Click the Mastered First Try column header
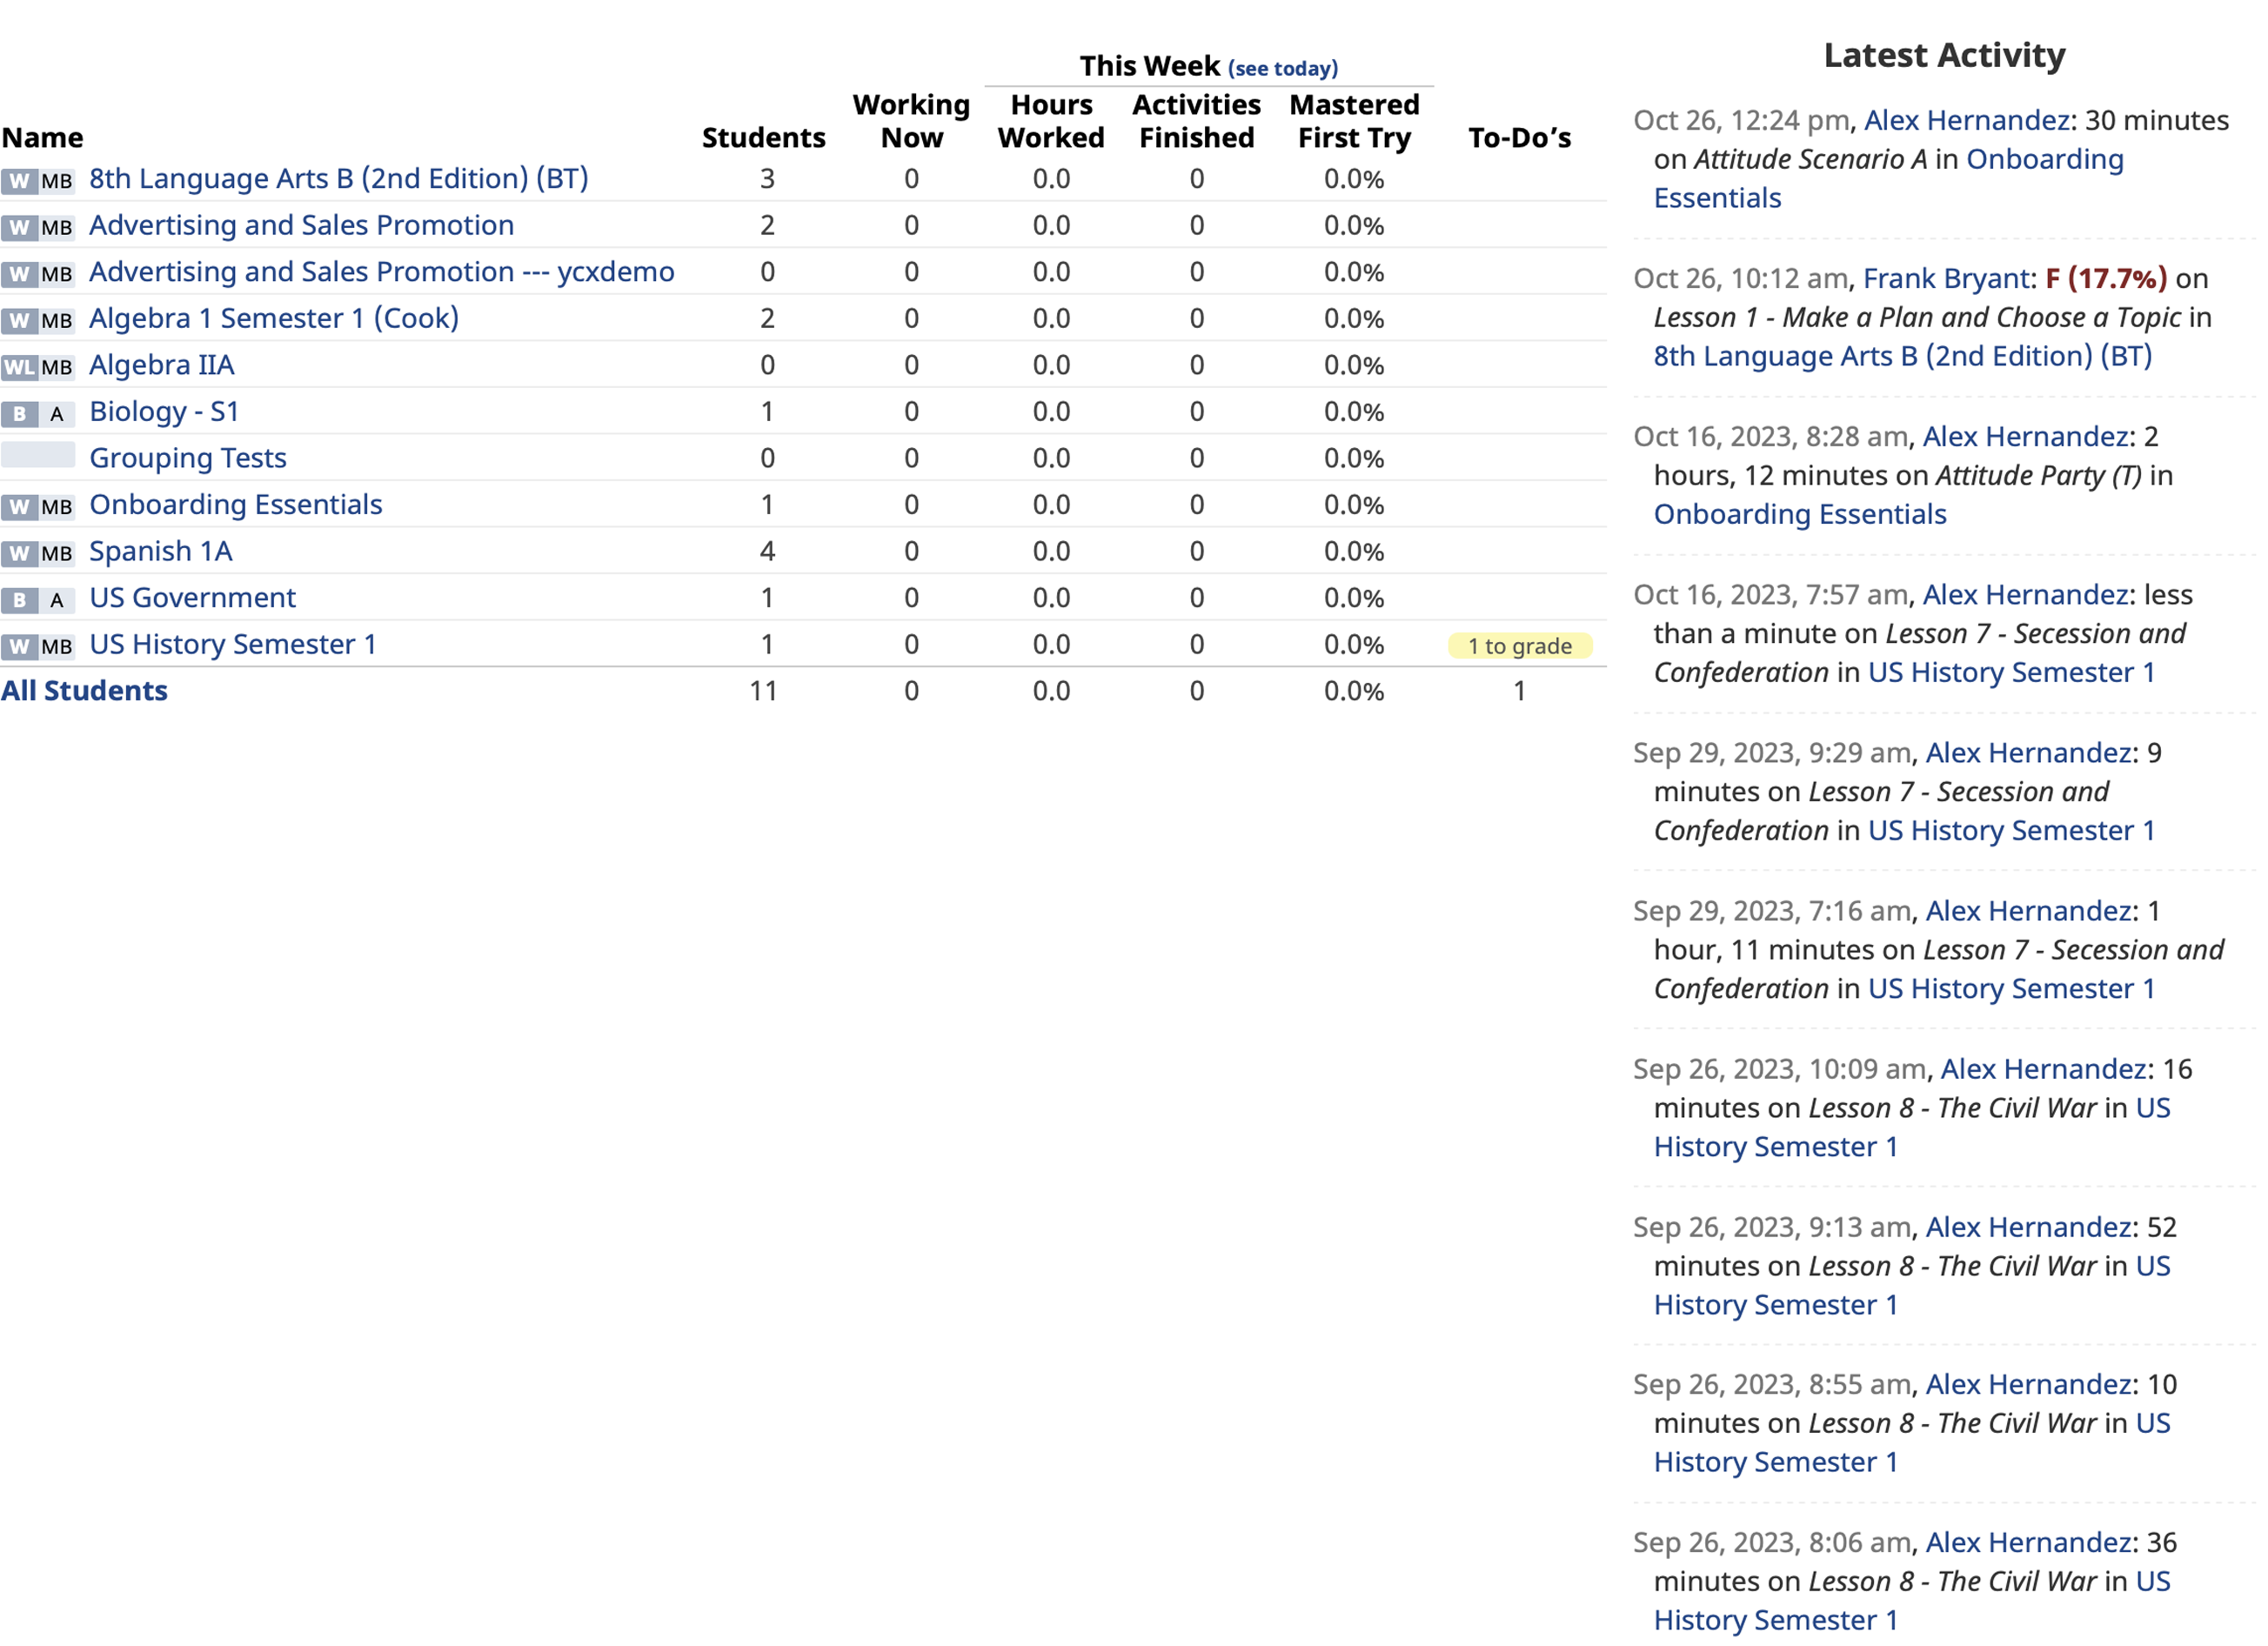This screenshot has width=2268, height=1646. (1355, 121)
